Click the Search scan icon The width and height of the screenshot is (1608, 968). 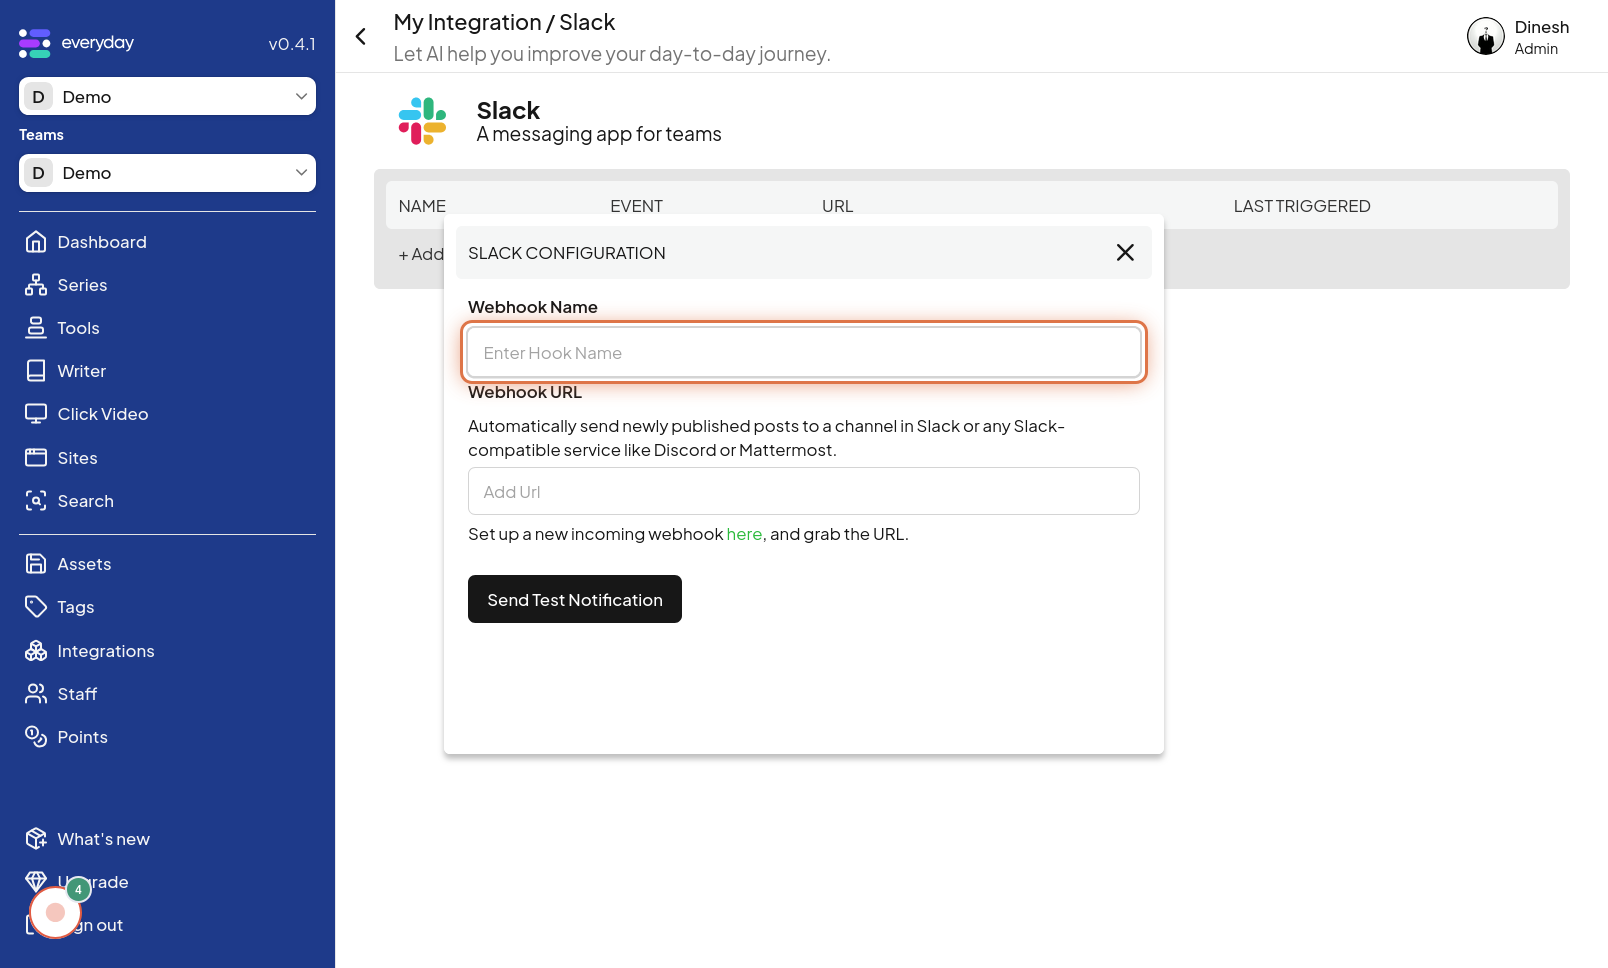(36, 501)
